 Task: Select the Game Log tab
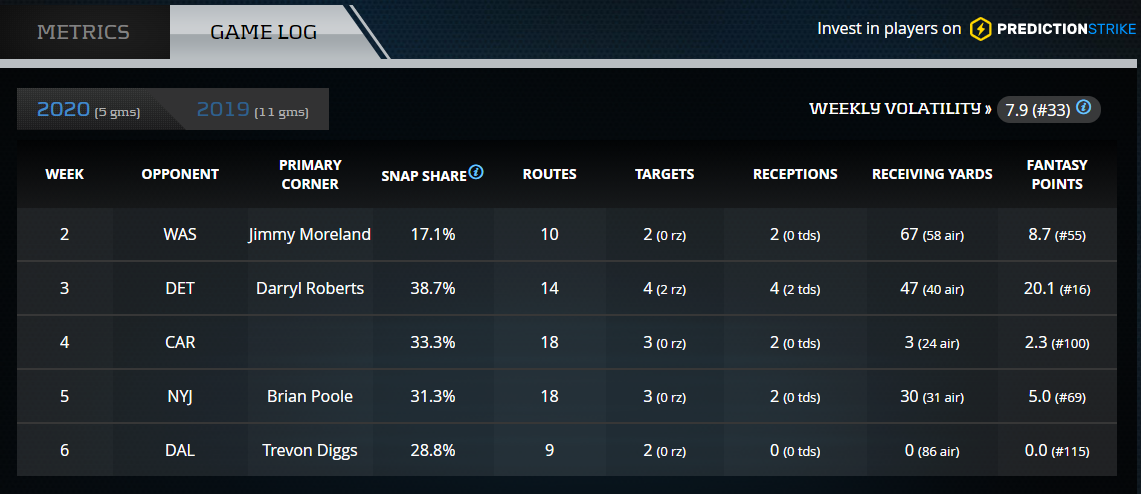[263, 32]
